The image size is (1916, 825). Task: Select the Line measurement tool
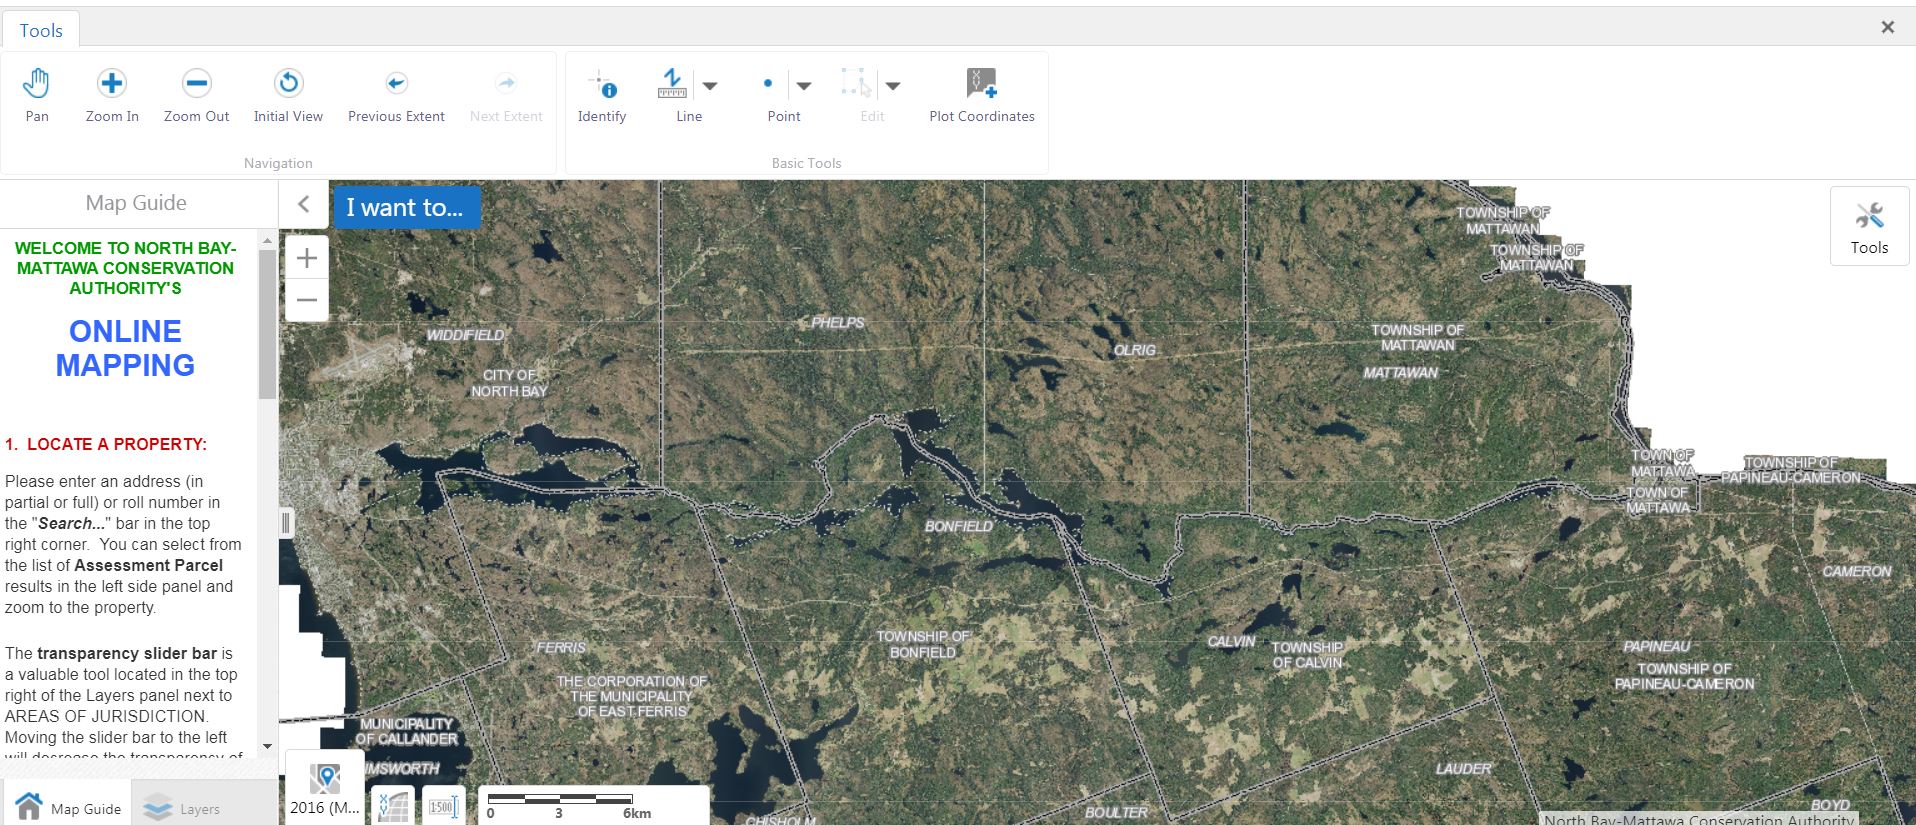pyautogui.click(x=672, y=94)
